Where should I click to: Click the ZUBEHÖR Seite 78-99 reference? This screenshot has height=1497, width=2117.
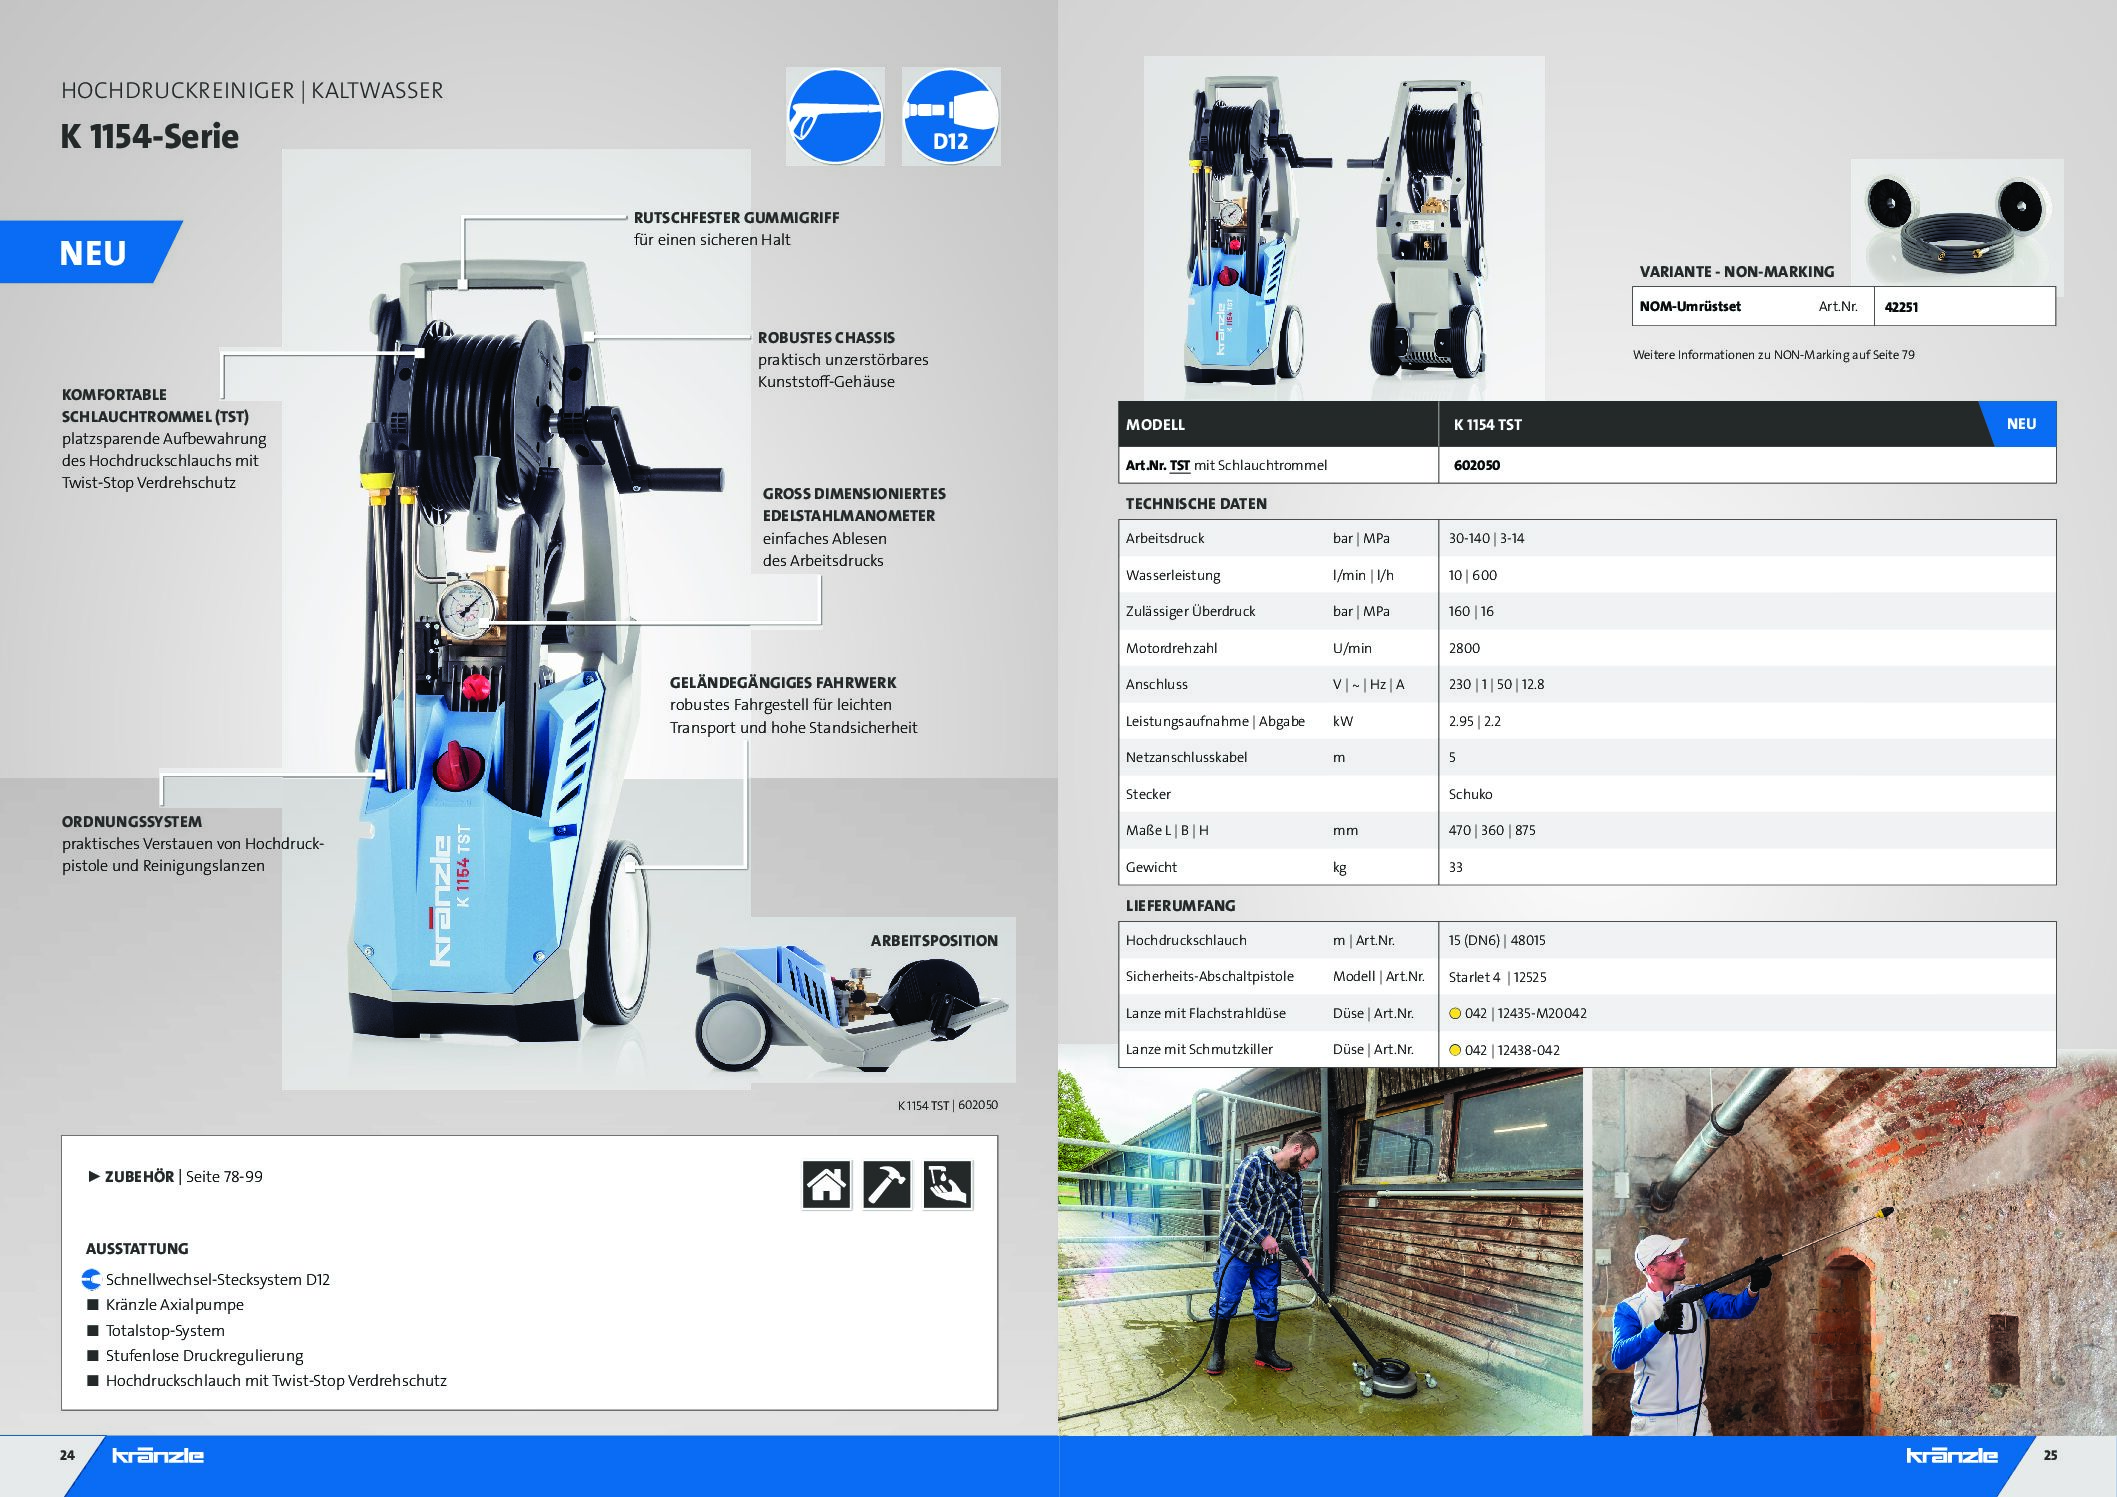(184, 1176)
